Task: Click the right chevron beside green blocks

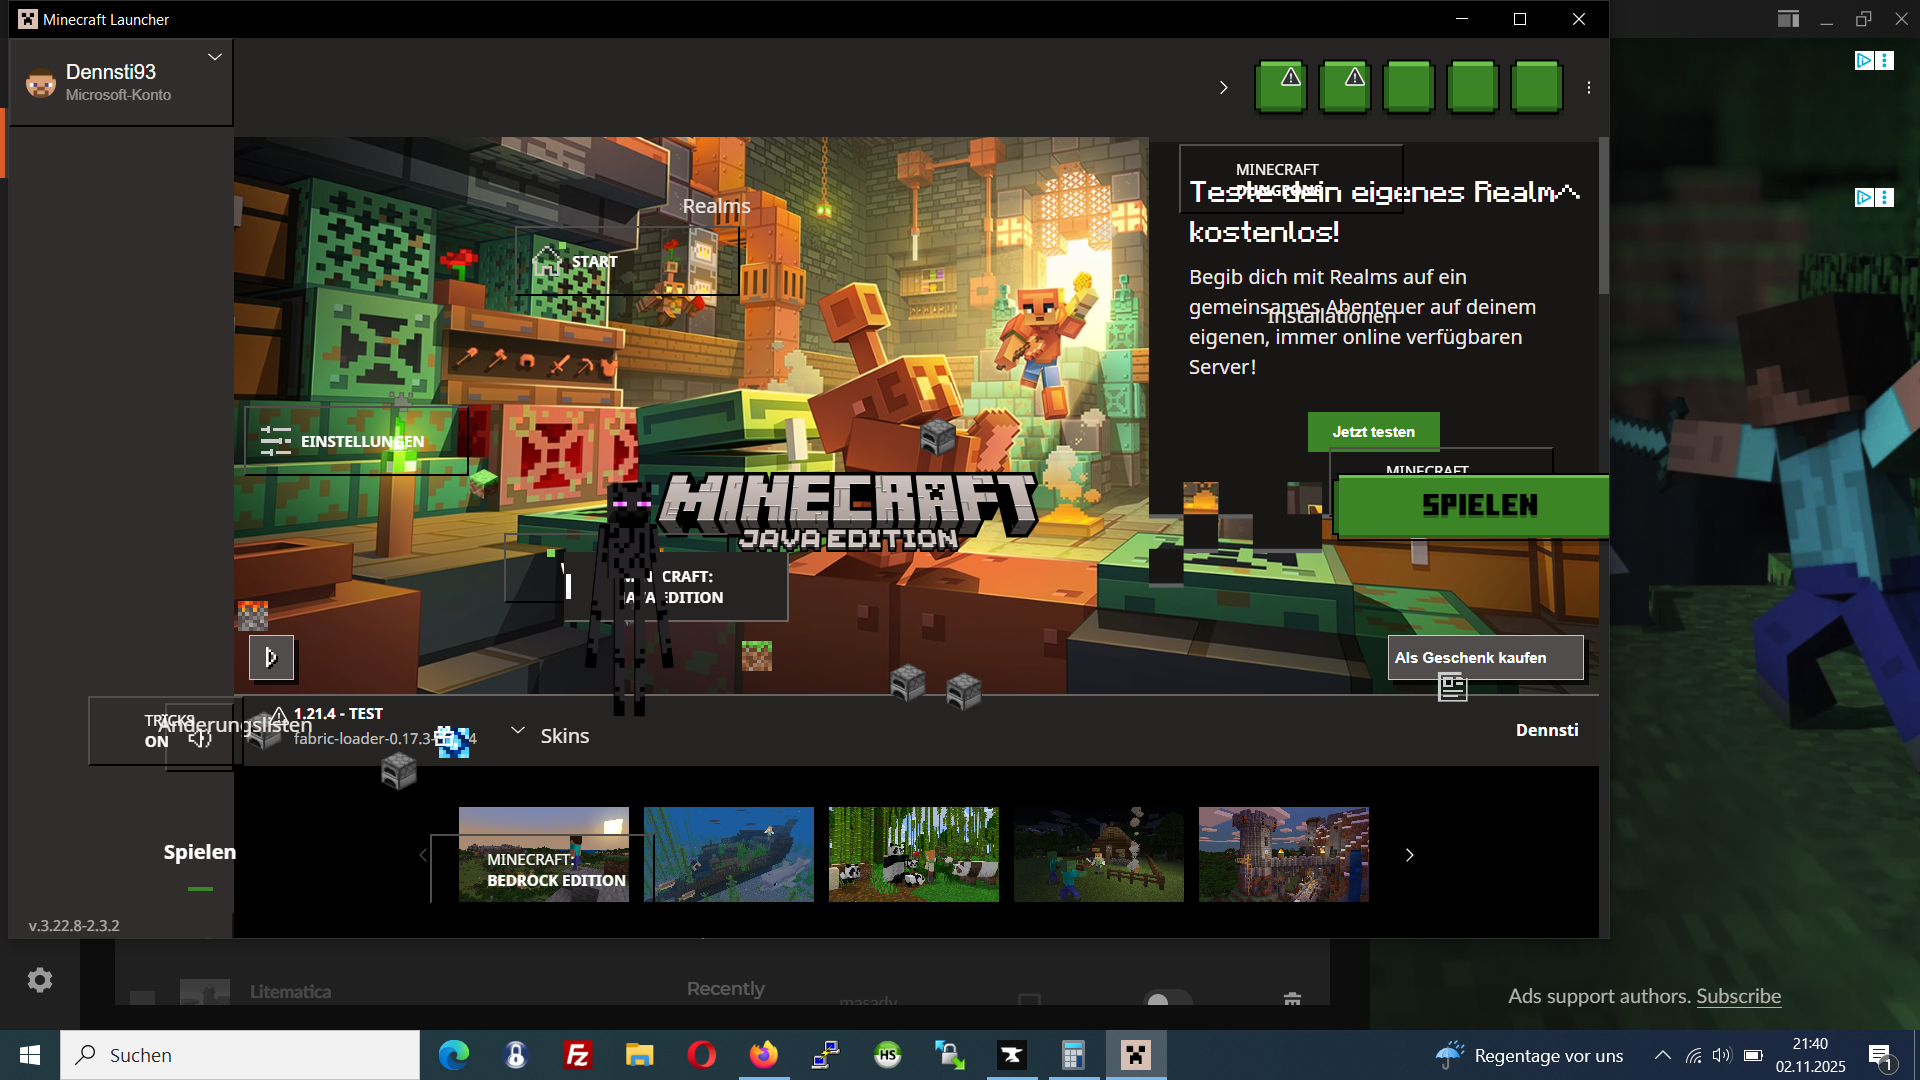Action: [x=1223, y=88]
